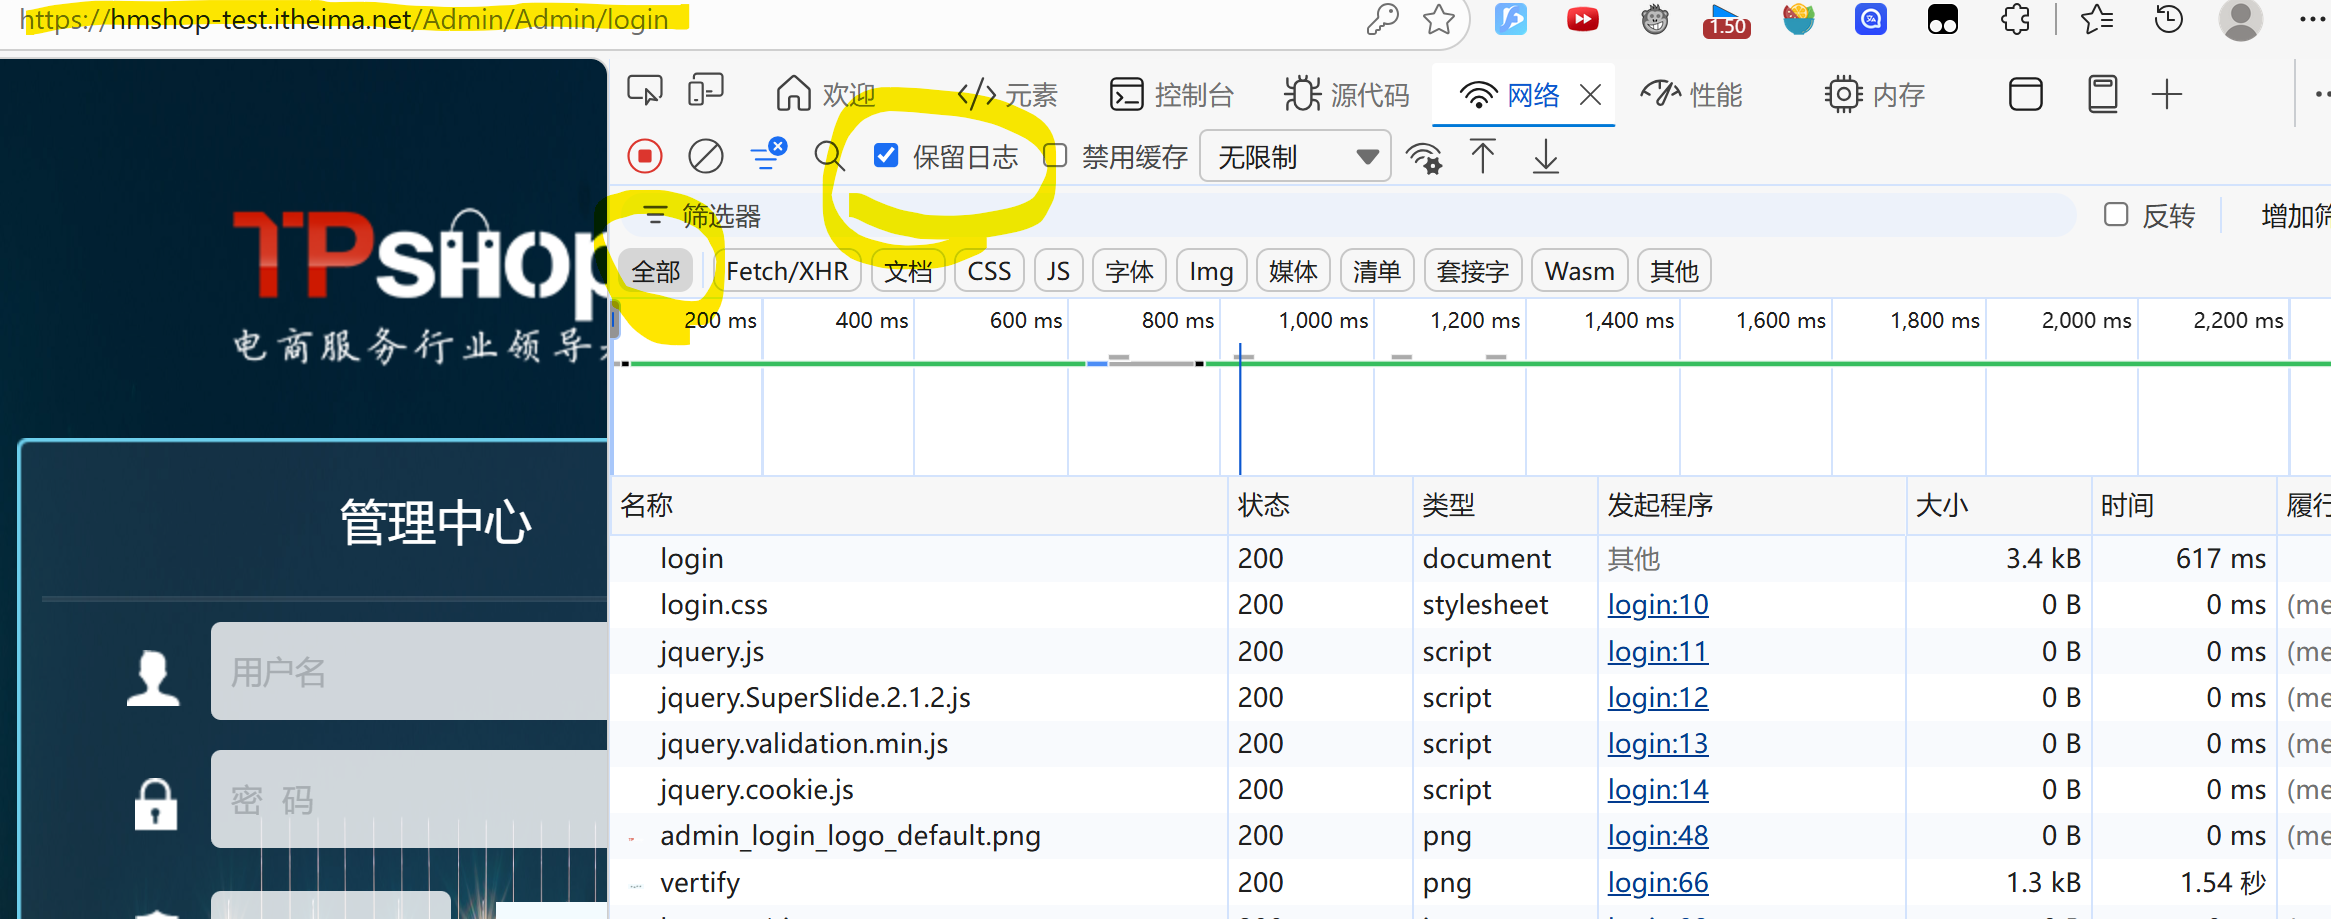The image size is (2331, 919).
Task: Select the JS filter type
Action: 1058,271
